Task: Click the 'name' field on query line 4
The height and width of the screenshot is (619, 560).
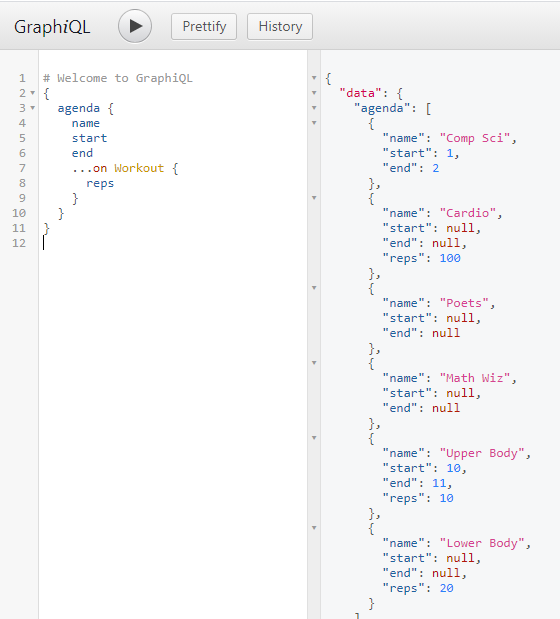Action: (x=86, y=123)
